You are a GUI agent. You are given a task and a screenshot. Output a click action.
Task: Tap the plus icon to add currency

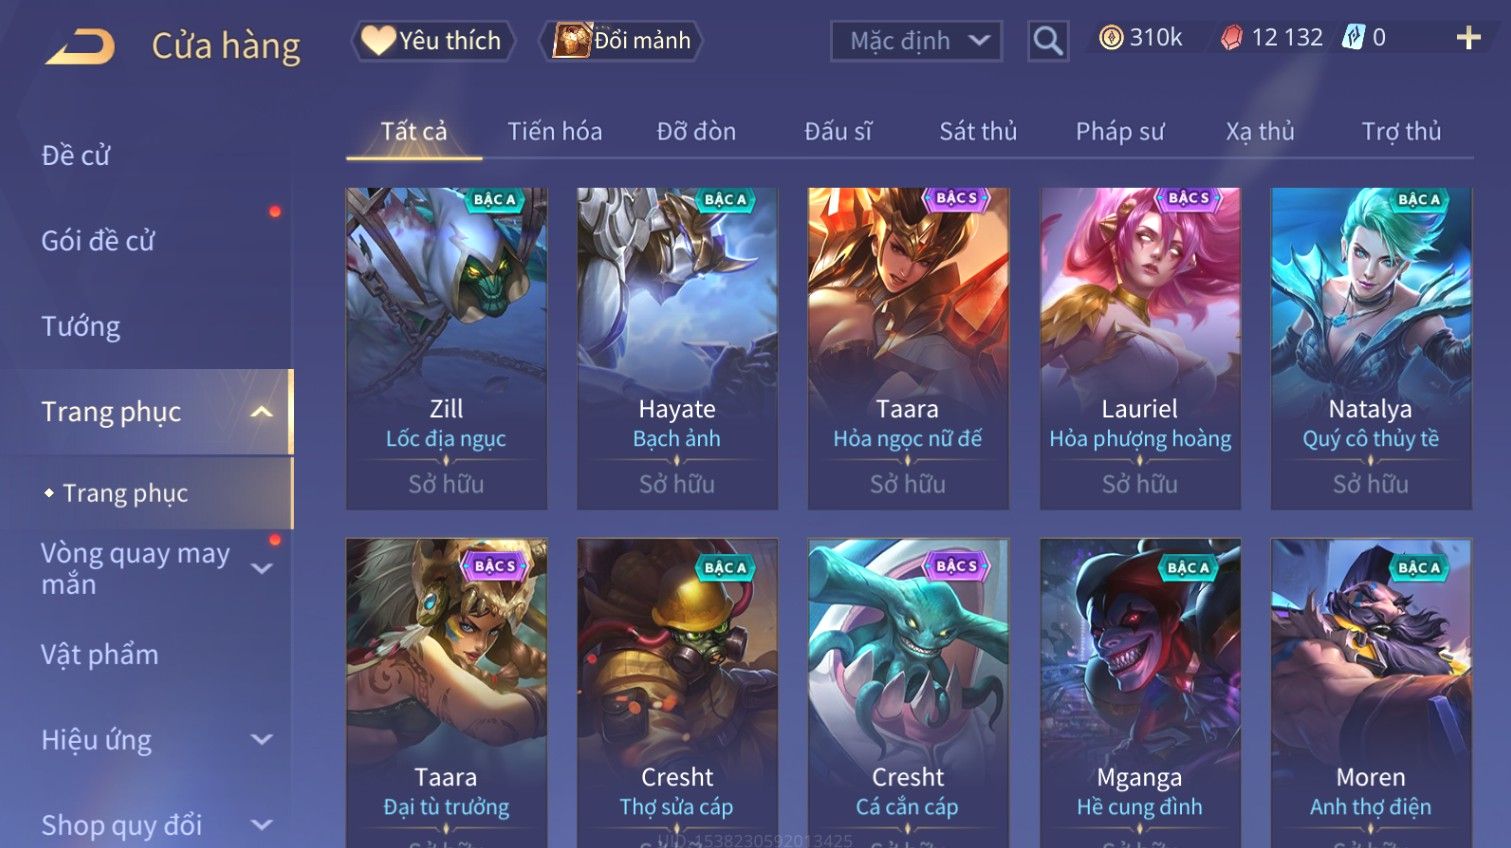click(1468, 38)
